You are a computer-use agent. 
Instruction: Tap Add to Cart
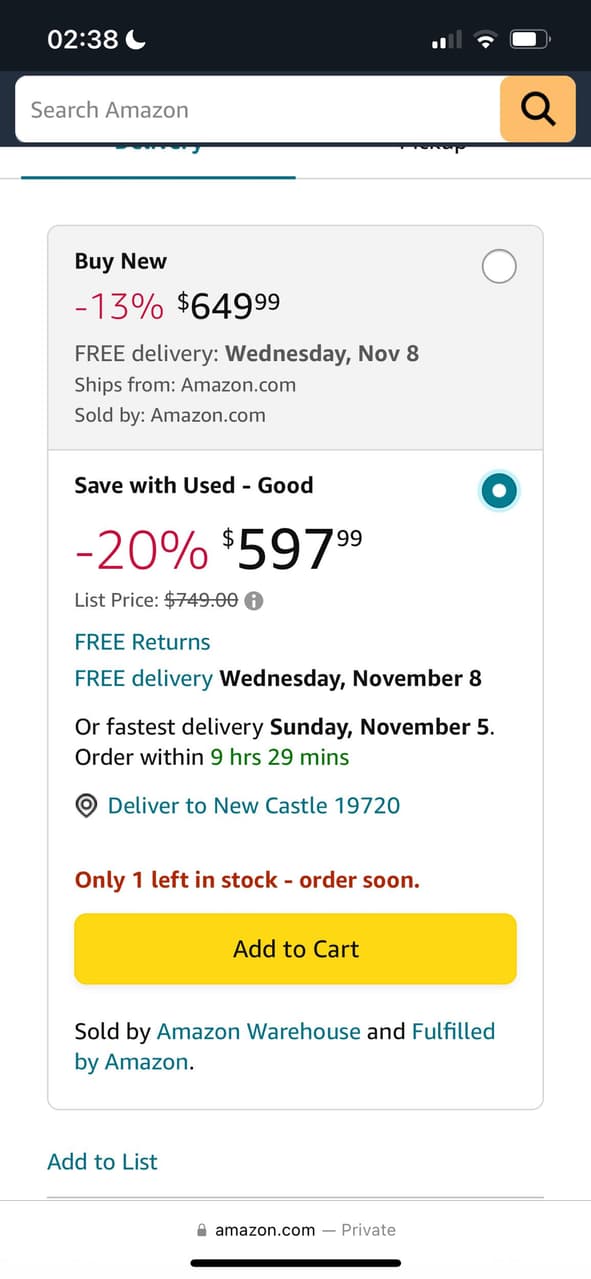[295, 948]
